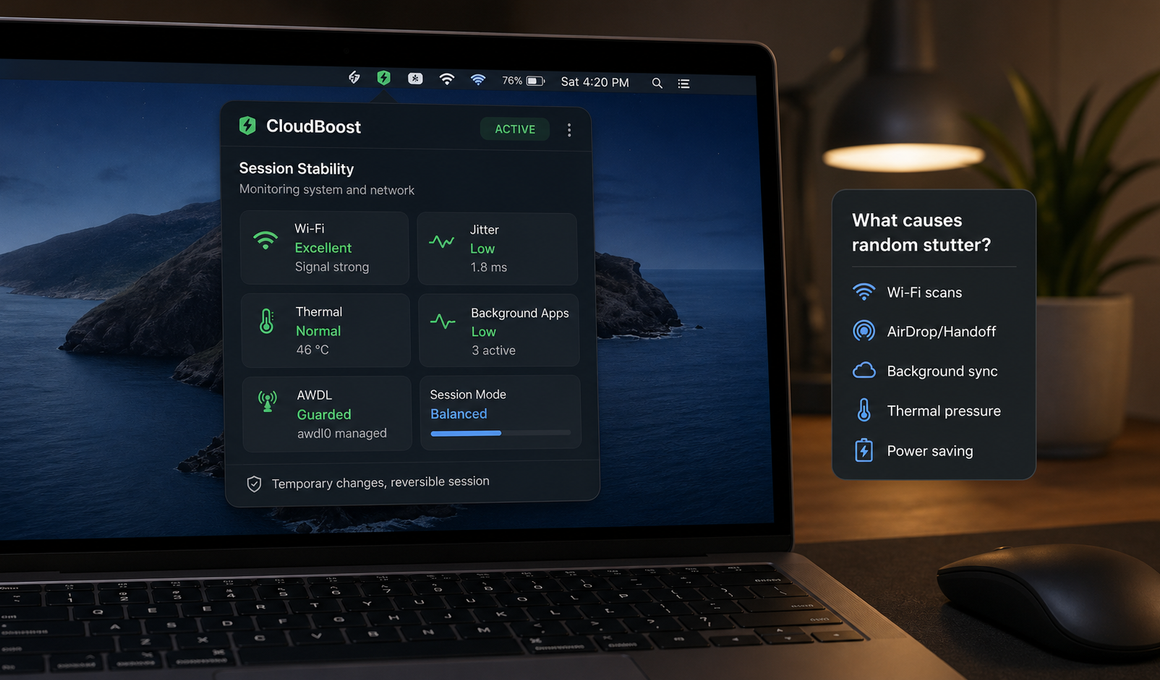Click the CloudBoost logo in popover header
1160x680 pixels.
(x=247, y=126)
